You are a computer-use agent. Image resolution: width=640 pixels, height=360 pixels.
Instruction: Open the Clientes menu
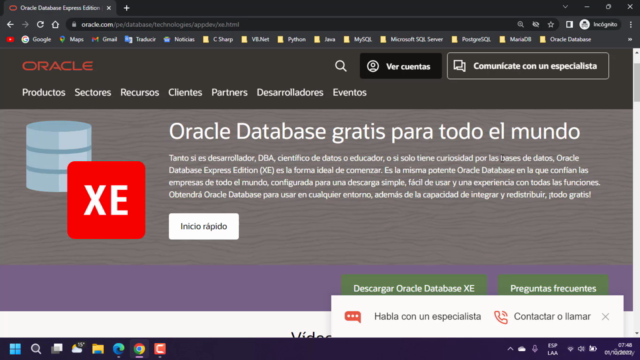[185, 93]
